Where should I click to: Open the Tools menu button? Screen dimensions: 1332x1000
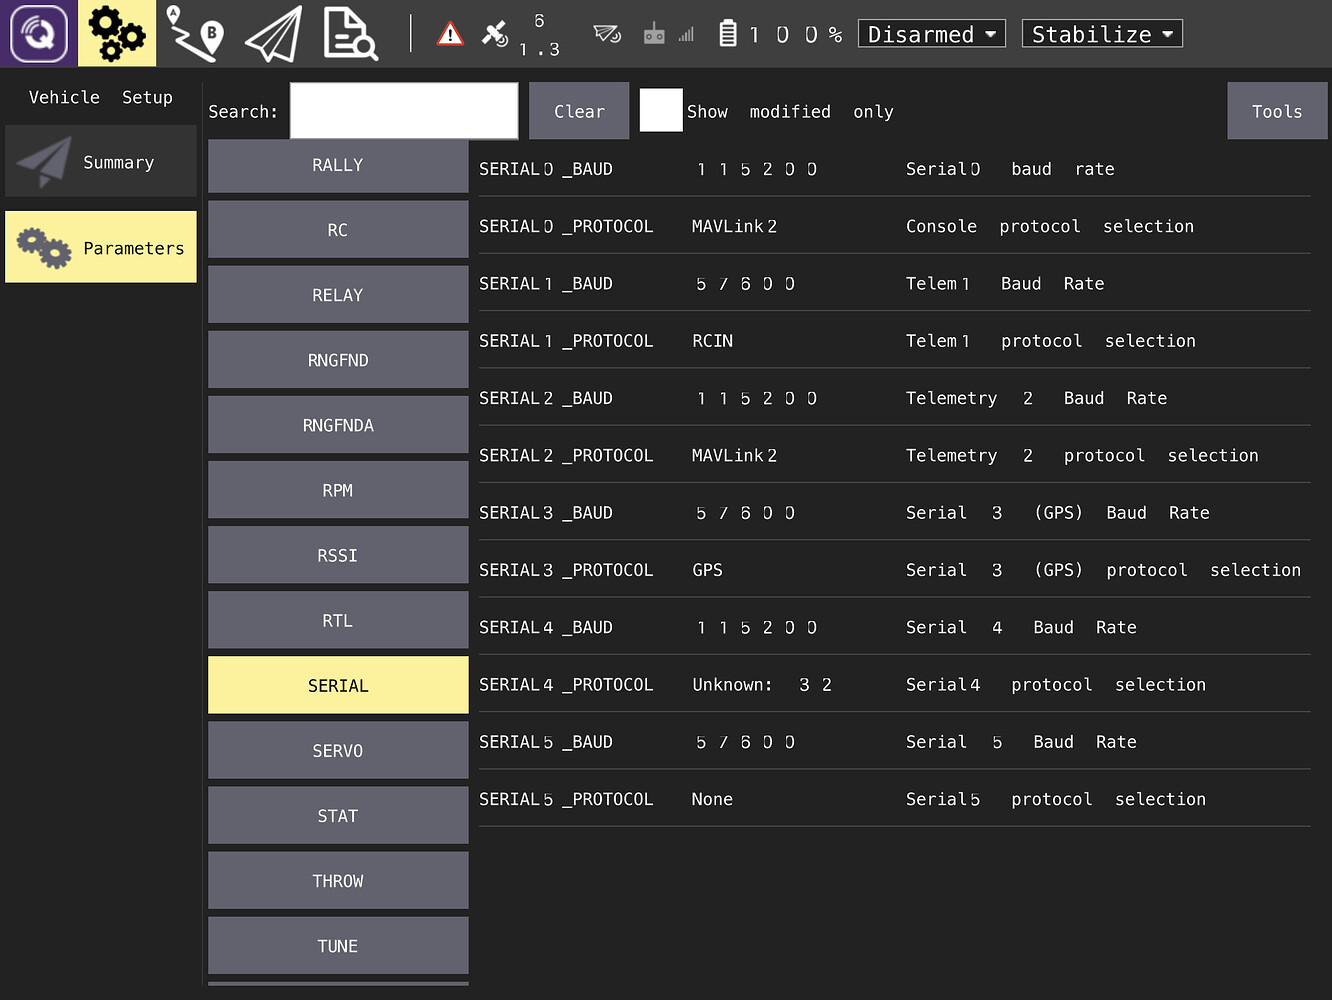point(1277,111)
